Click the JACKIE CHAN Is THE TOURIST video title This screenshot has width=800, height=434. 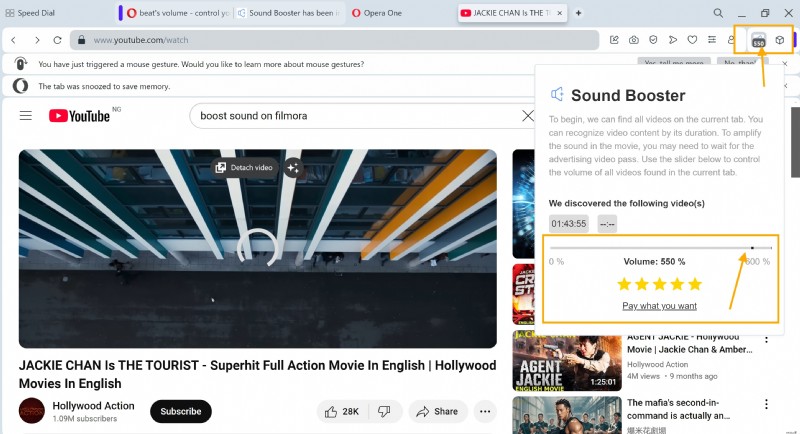click(258, 374)
